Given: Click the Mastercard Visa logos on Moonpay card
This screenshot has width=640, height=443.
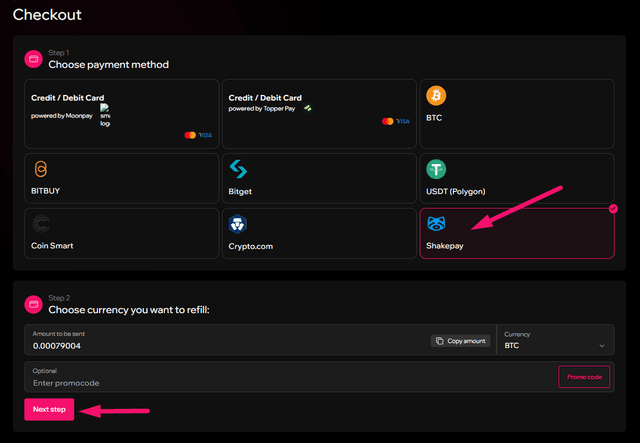Looking at the screenshot, I should (198, 135).
